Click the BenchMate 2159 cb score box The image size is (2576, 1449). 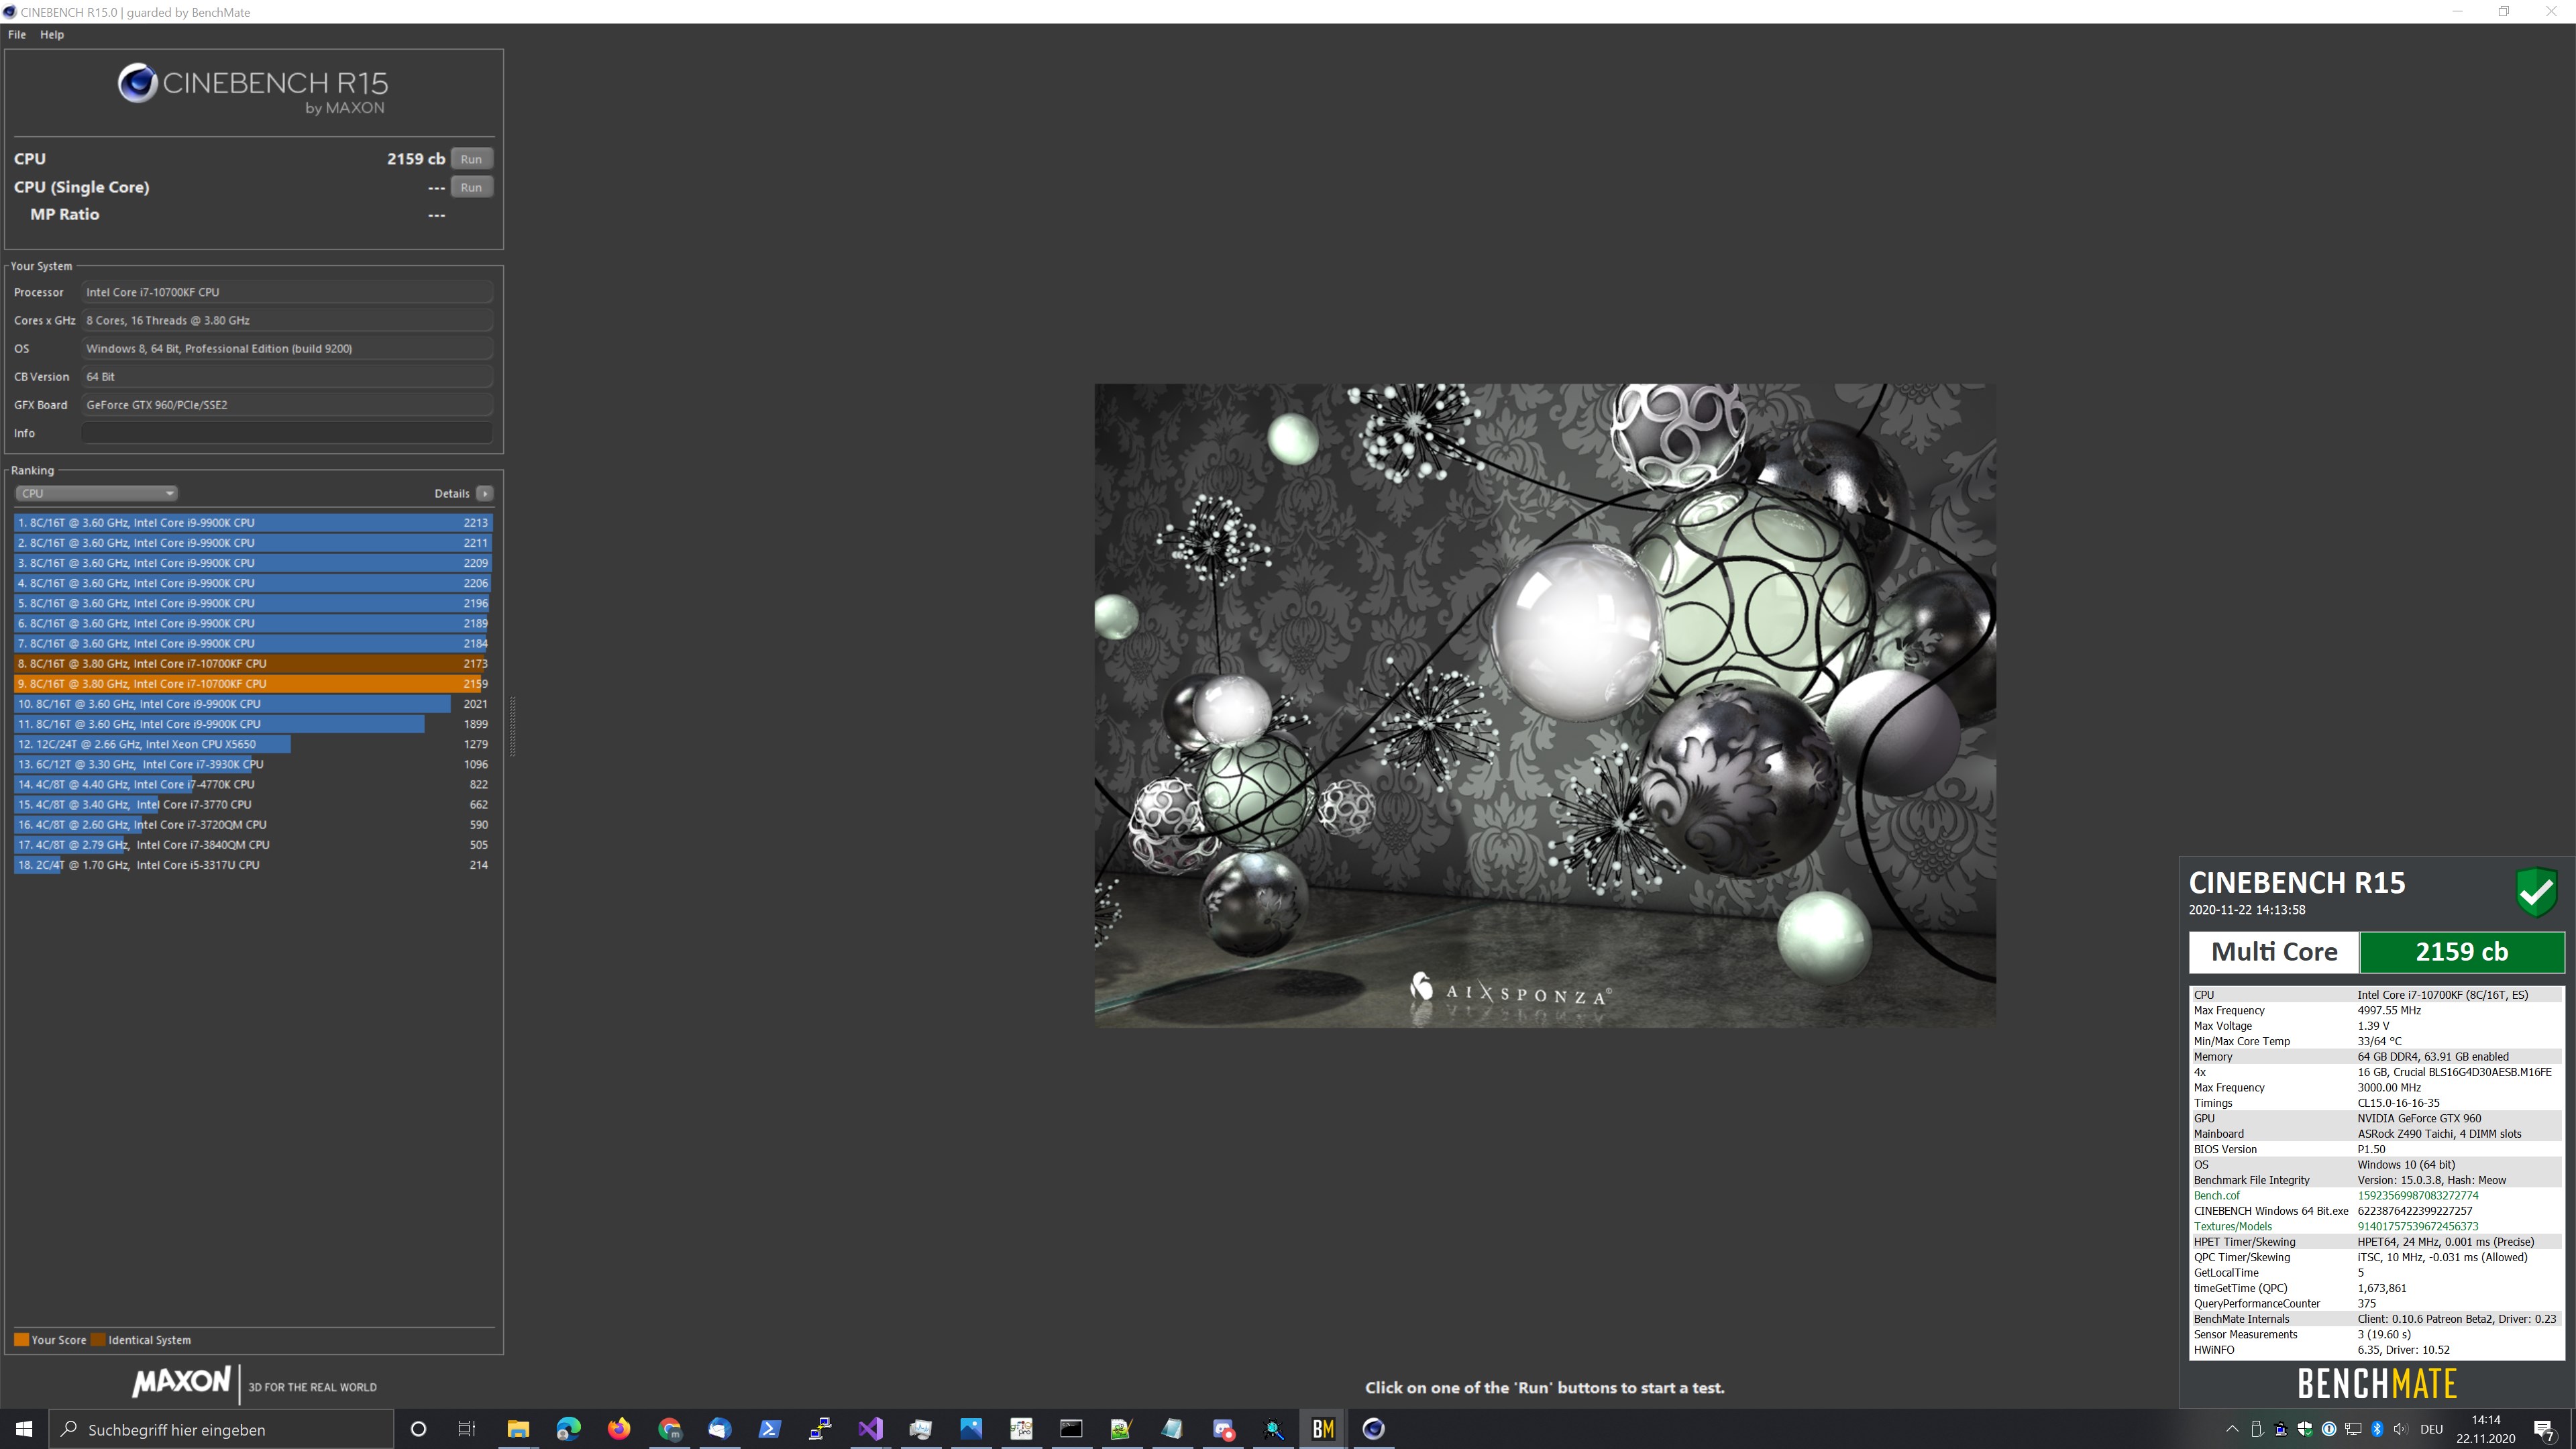click(2462, 952)
